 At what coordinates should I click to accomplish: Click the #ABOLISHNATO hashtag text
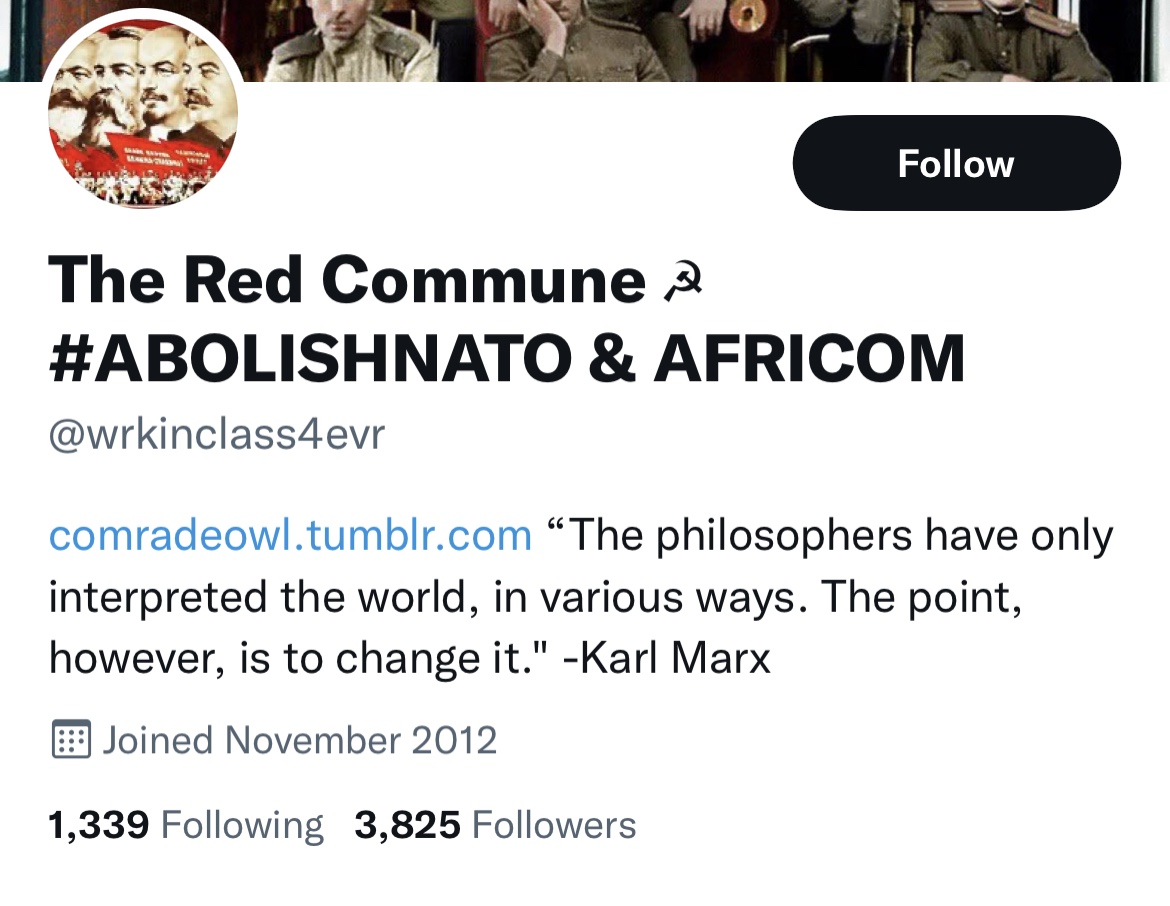point(310,358)
